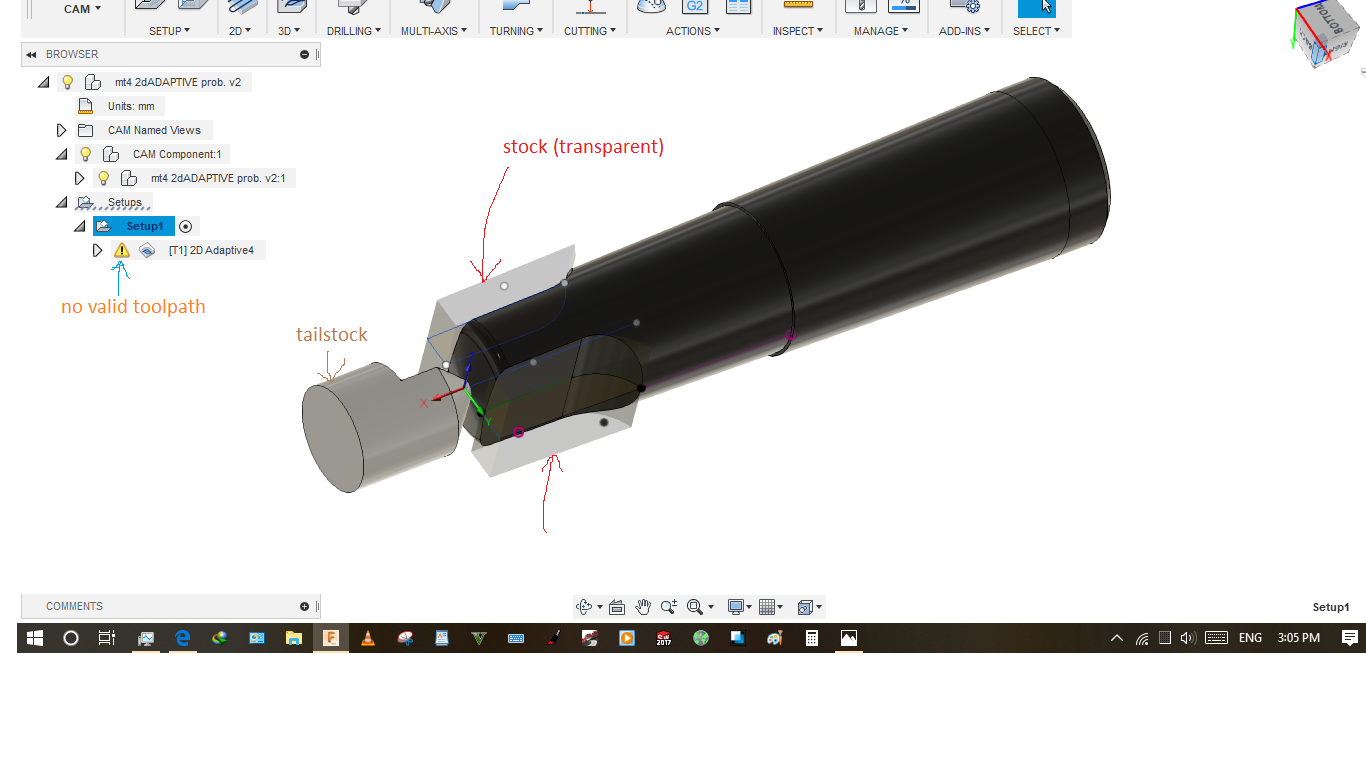Click the Post Process G2 icon
1366x768 pixels.
coord(694,7)
